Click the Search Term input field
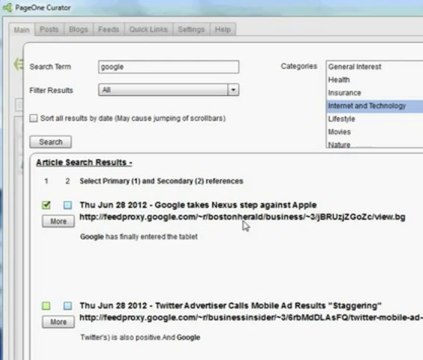 169,67
